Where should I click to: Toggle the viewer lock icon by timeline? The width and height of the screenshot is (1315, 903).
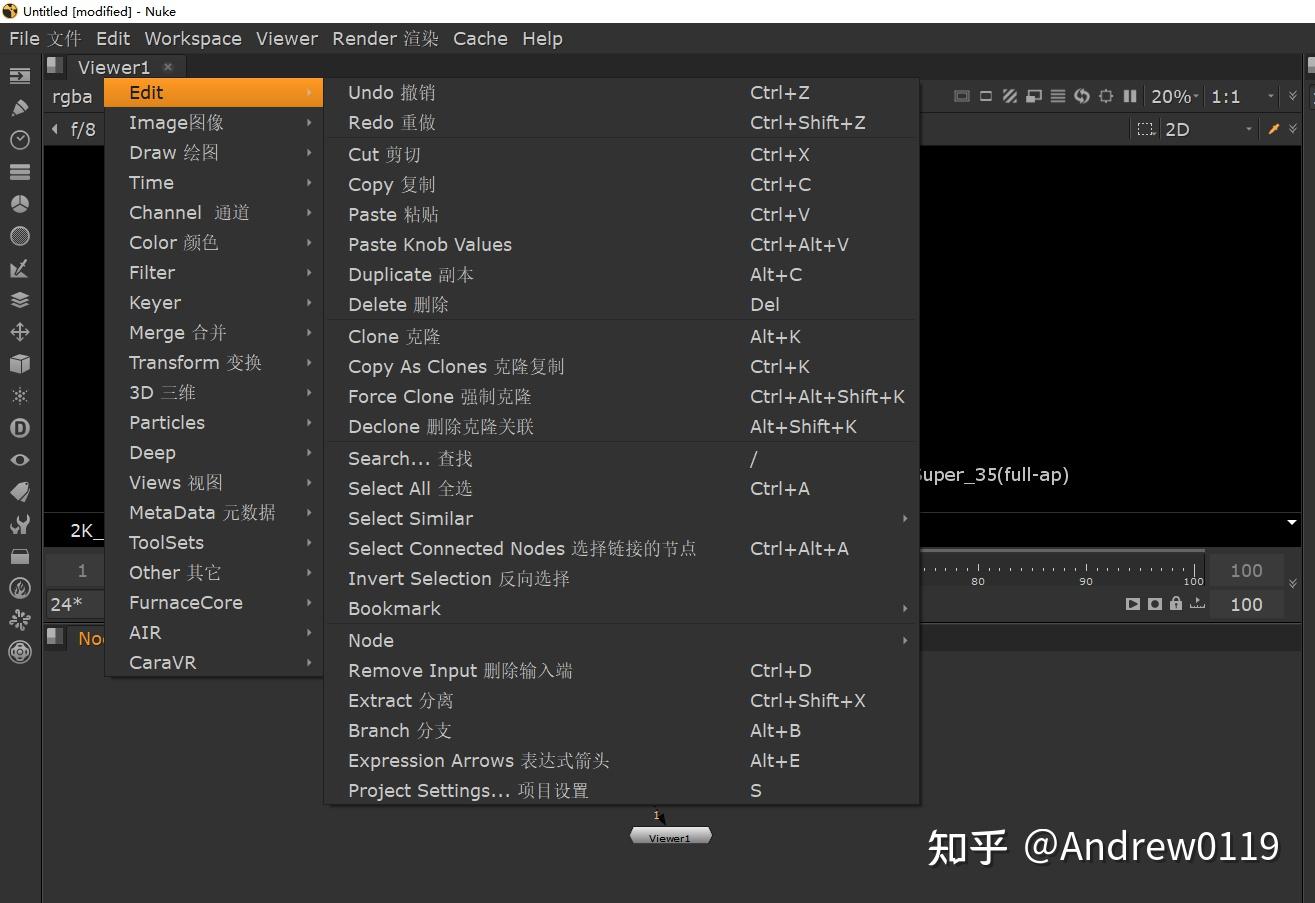point(1176,604)
